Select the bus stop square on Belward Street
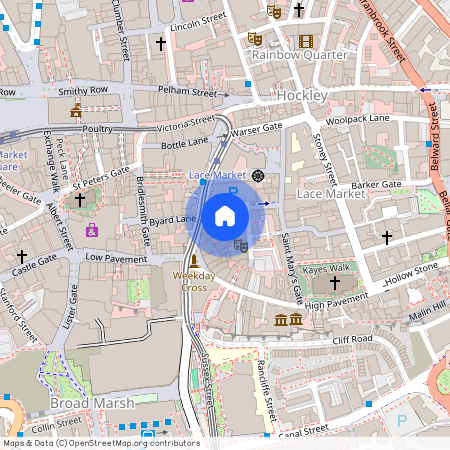This screenshot has width=450, height=450. [429, 144]
